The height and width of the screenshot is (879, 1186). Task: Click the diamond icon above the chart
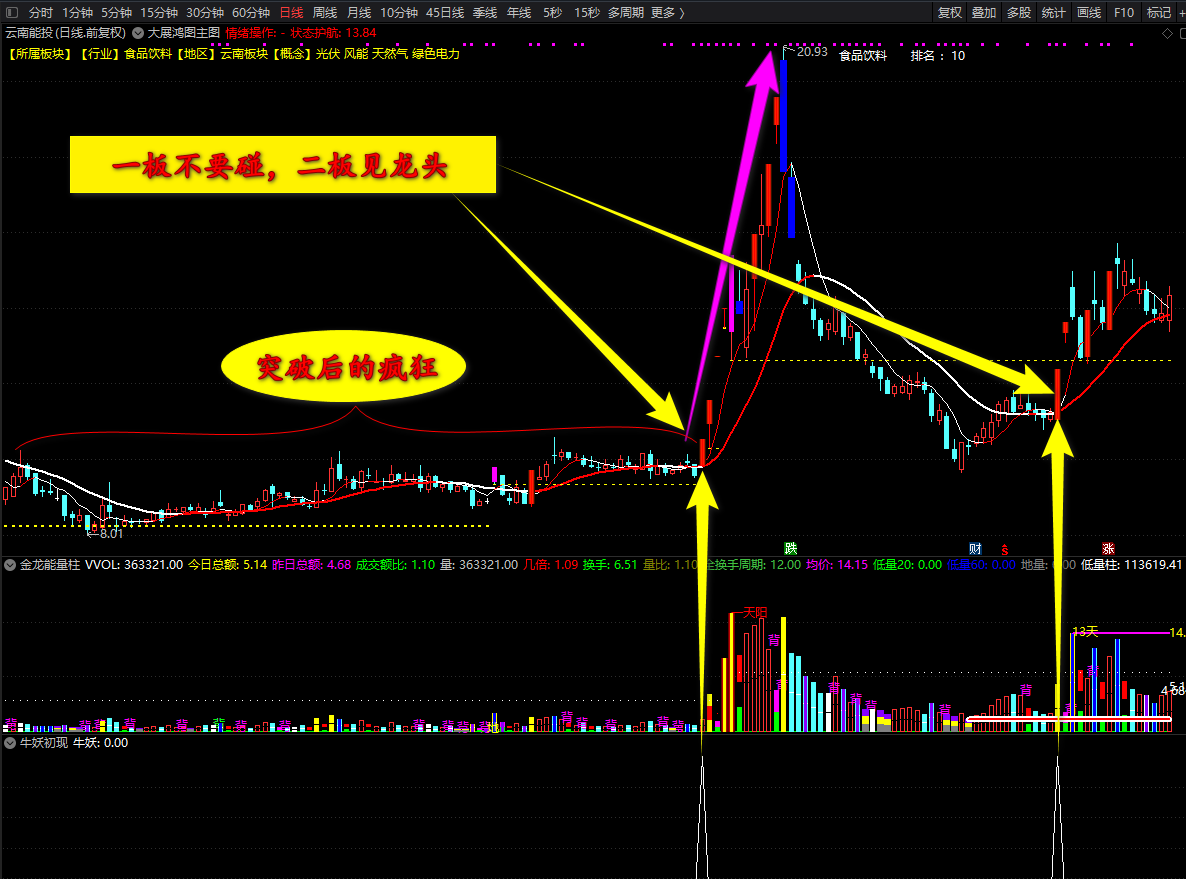click(x=1167, y=33)
